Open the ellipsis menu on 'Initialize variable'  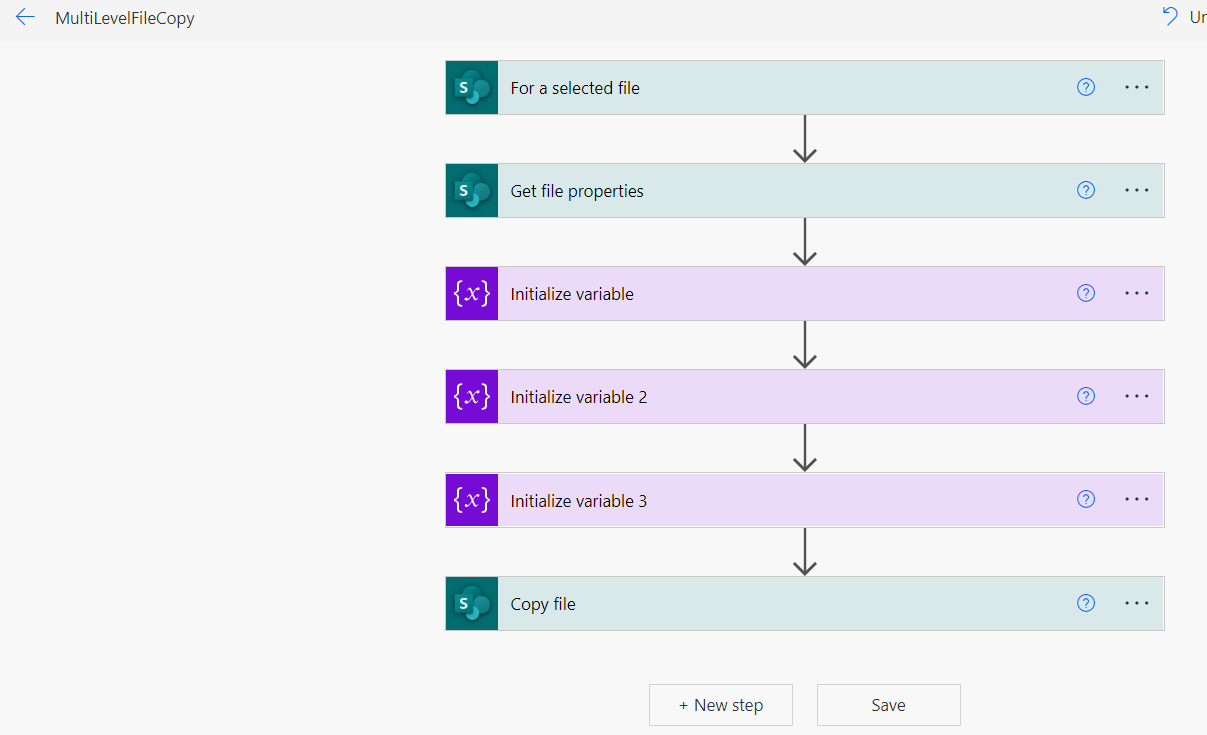(x=1137, y=293)
